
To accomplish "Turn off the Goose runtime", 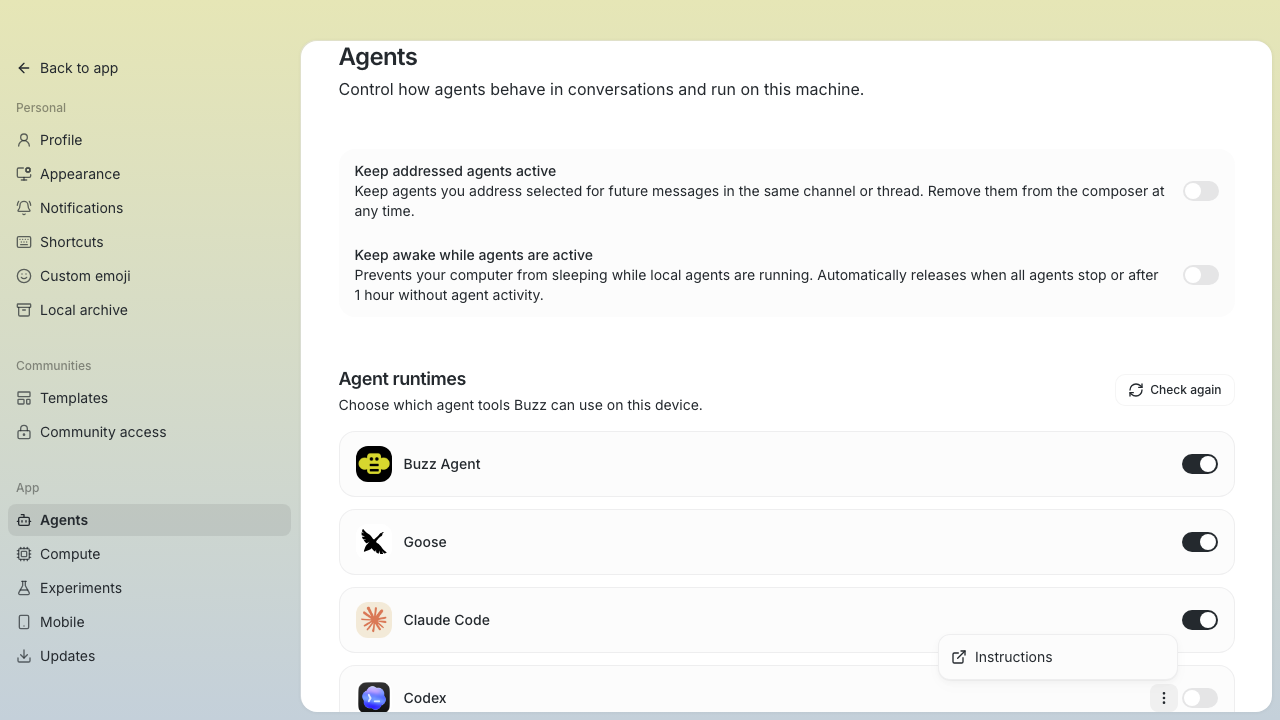I will tap(1200, 542).
